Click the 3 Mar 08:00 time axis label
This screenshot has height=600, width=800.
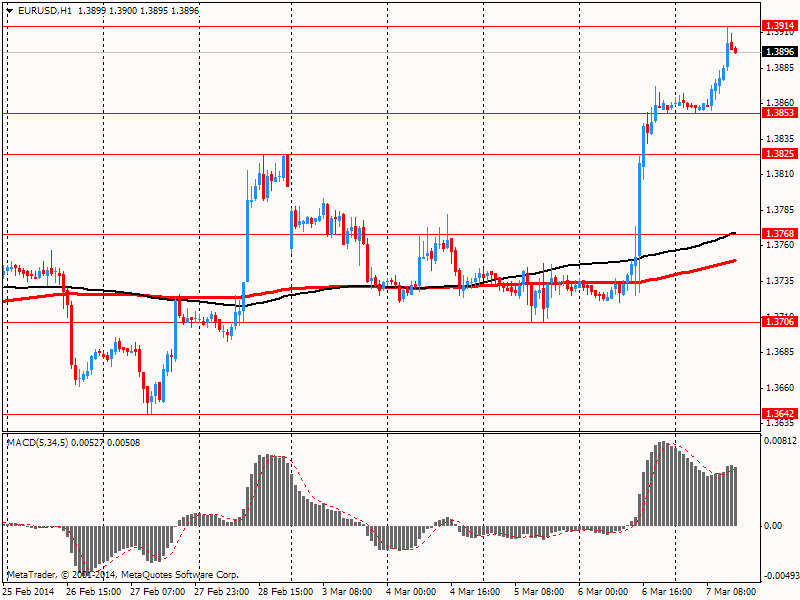[347, 592]
